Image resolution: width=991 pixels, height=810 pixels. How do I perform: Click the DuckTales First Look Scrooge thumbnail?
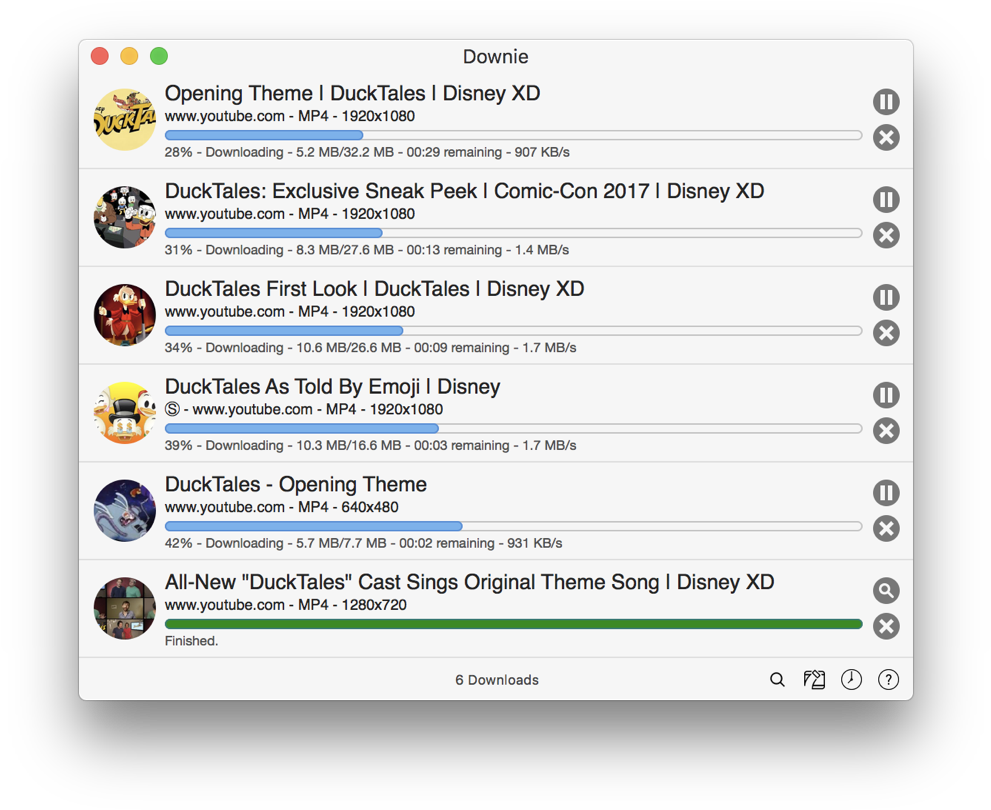coord(125,315)
